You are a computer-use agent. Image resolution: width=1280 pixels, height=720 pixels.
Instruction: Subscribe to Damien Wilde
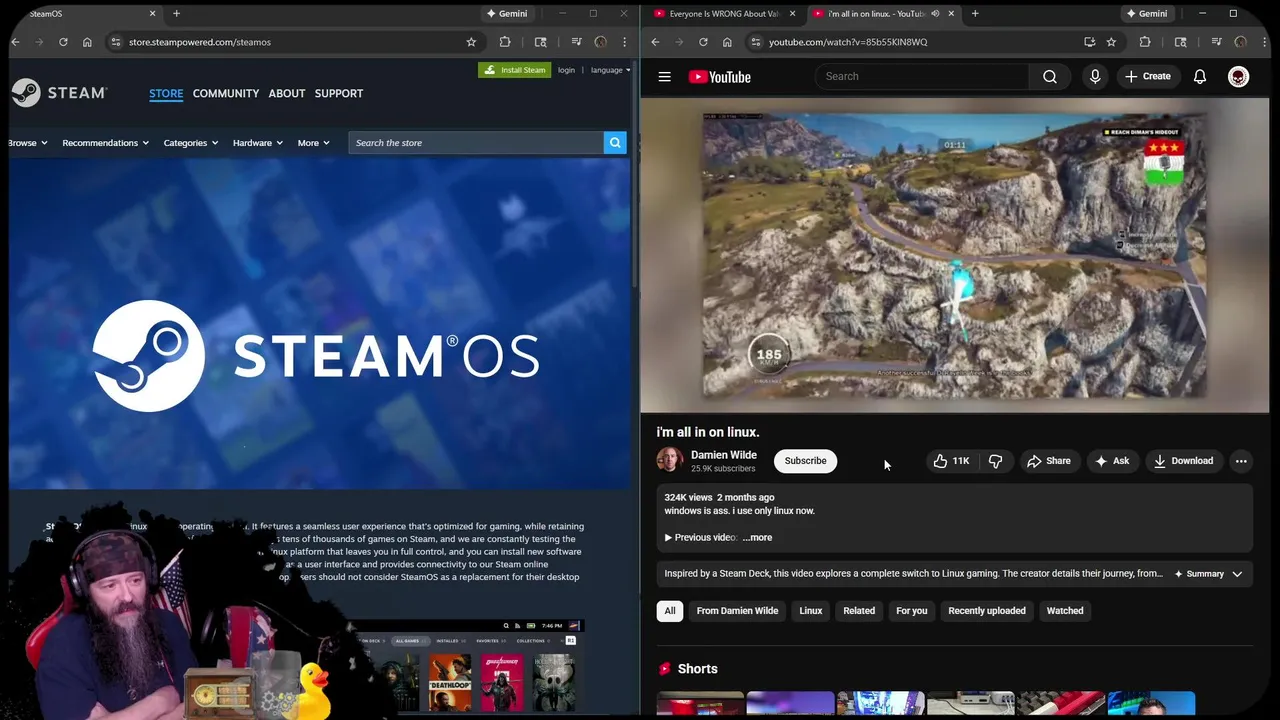(805, 461)
